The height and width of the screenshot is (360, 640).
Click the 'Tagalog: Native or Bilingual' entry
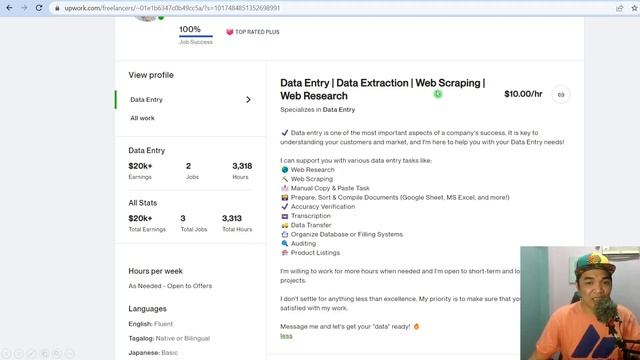click(169, 338)
